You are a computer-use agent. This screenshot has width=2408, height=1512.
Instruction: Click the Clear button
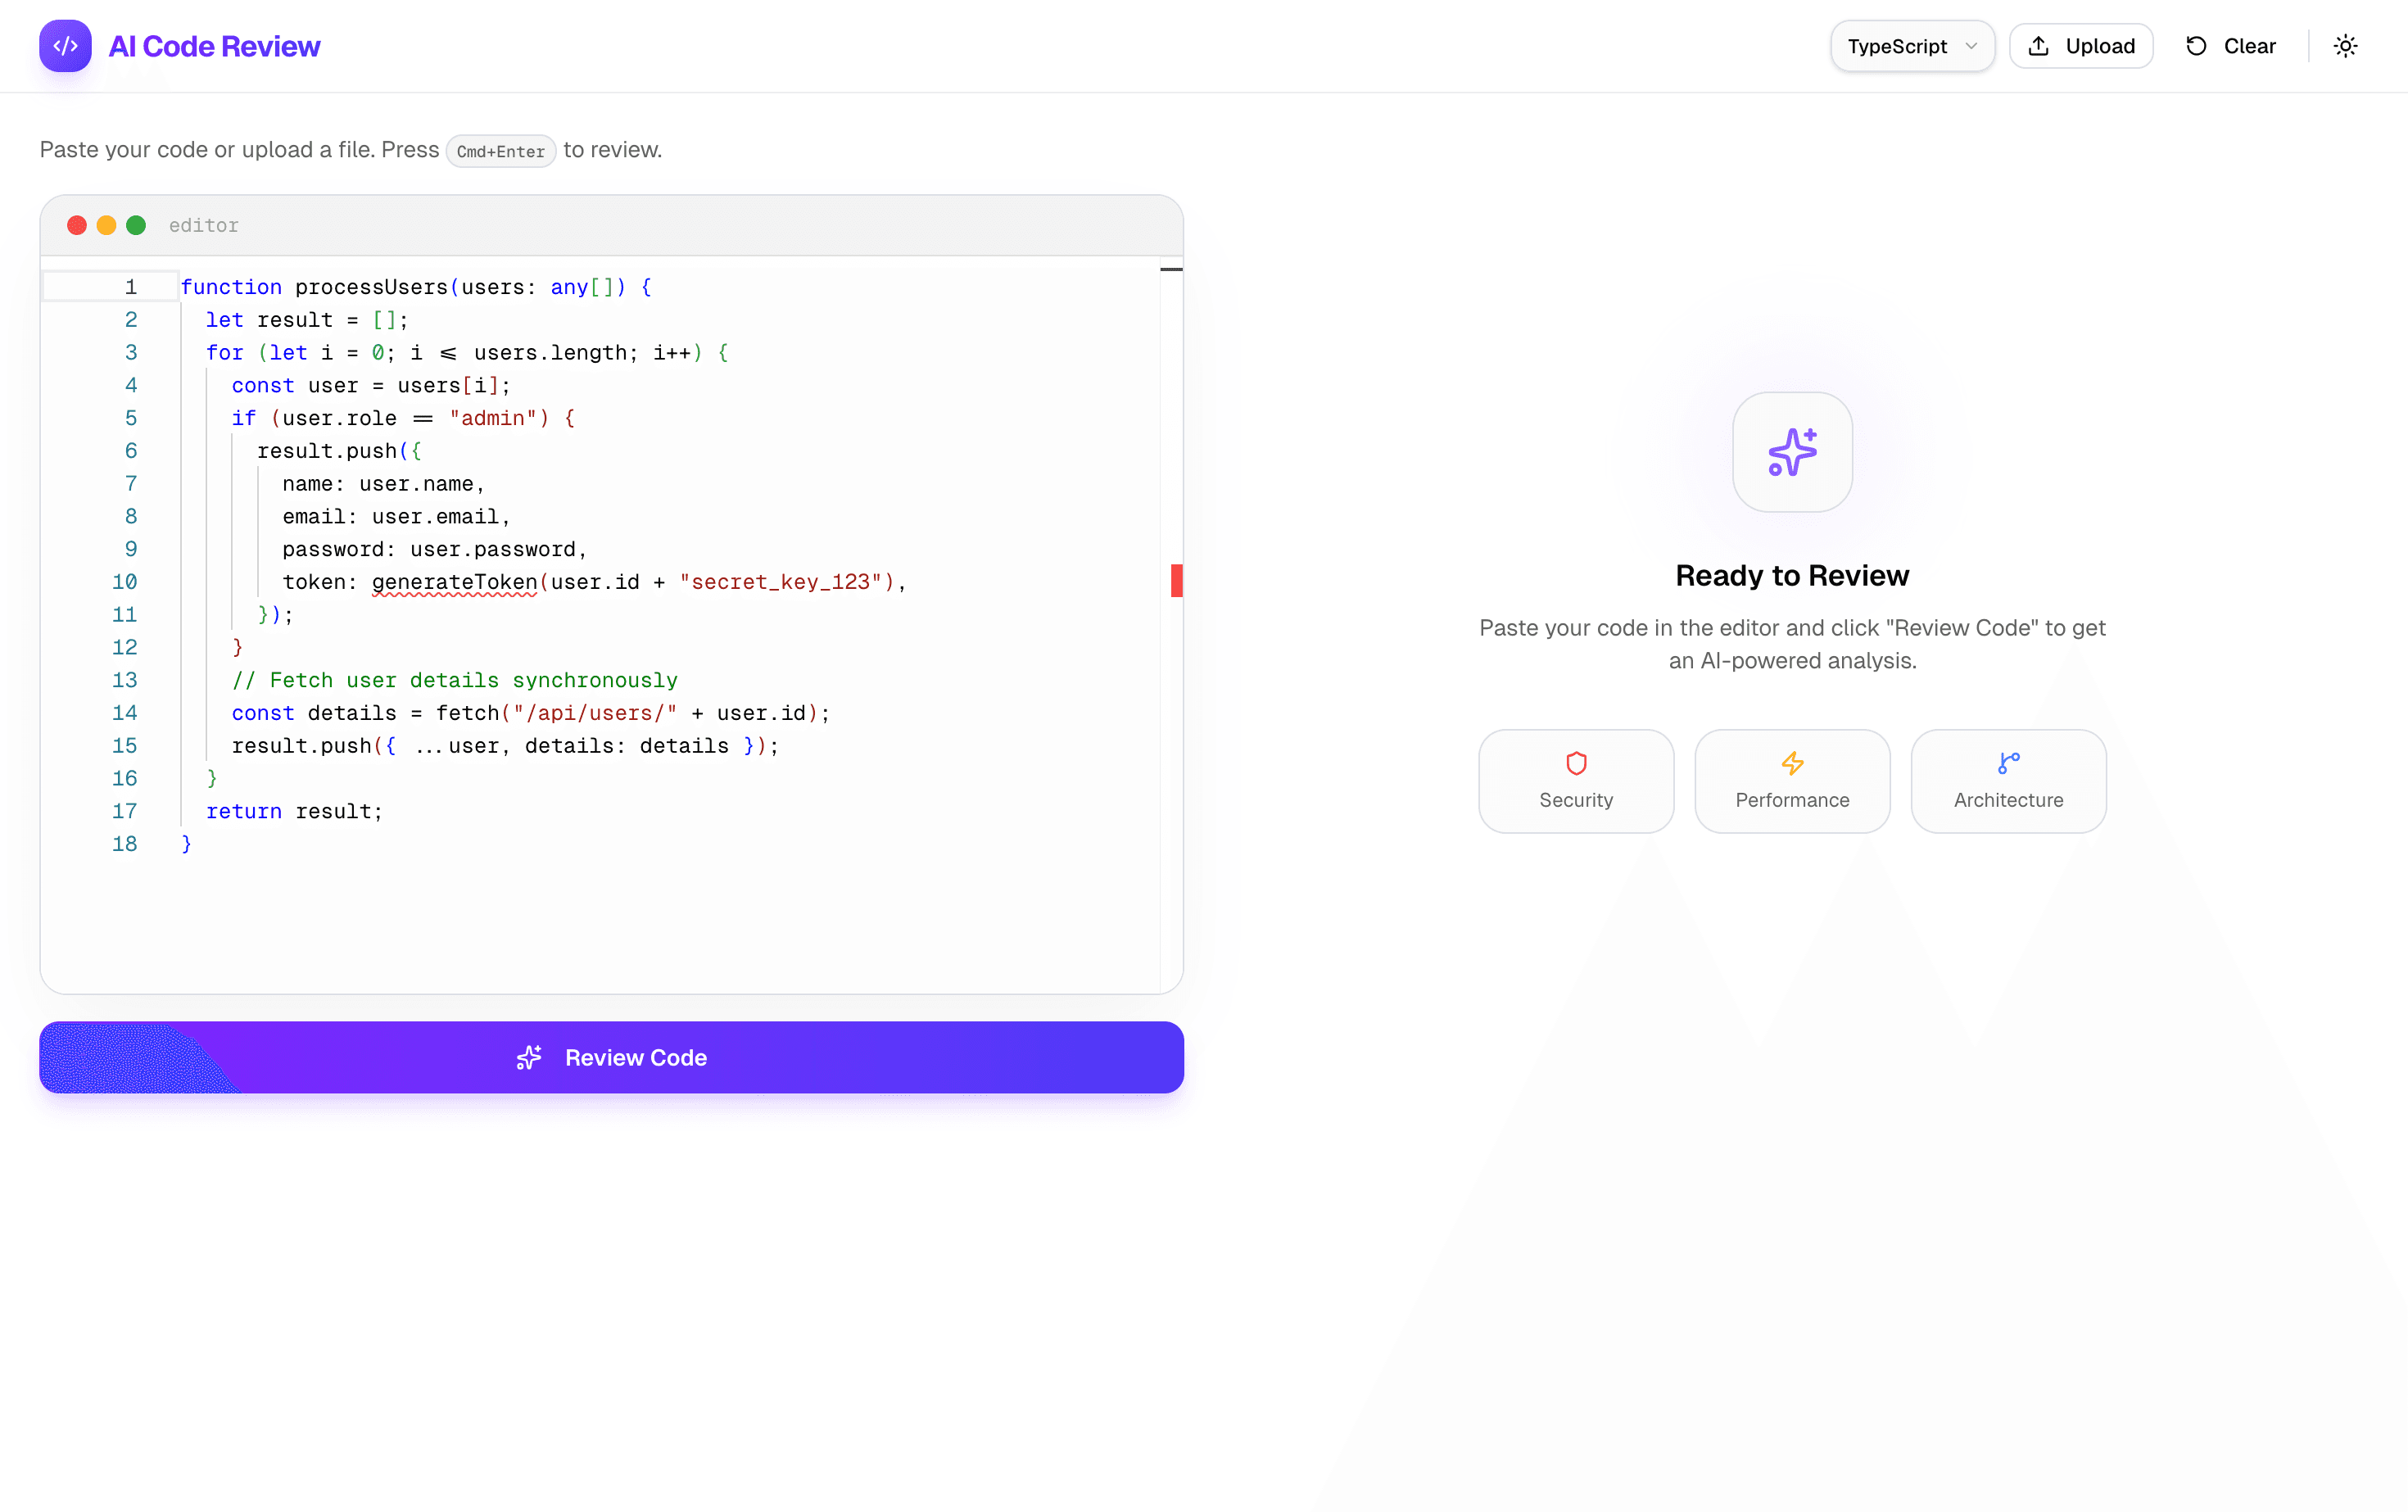2231,46
